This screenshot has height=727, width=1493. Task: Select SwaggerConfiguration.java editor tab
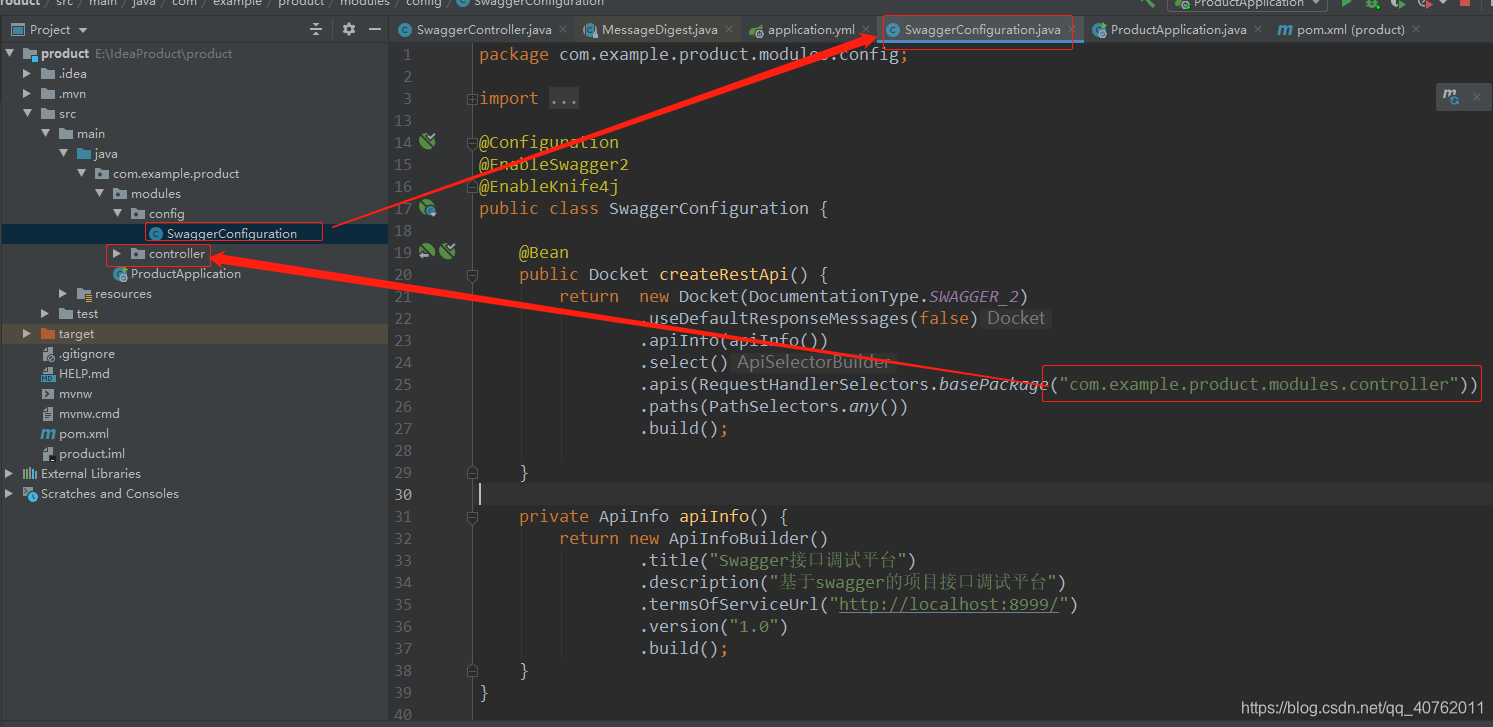coord(982,30)
